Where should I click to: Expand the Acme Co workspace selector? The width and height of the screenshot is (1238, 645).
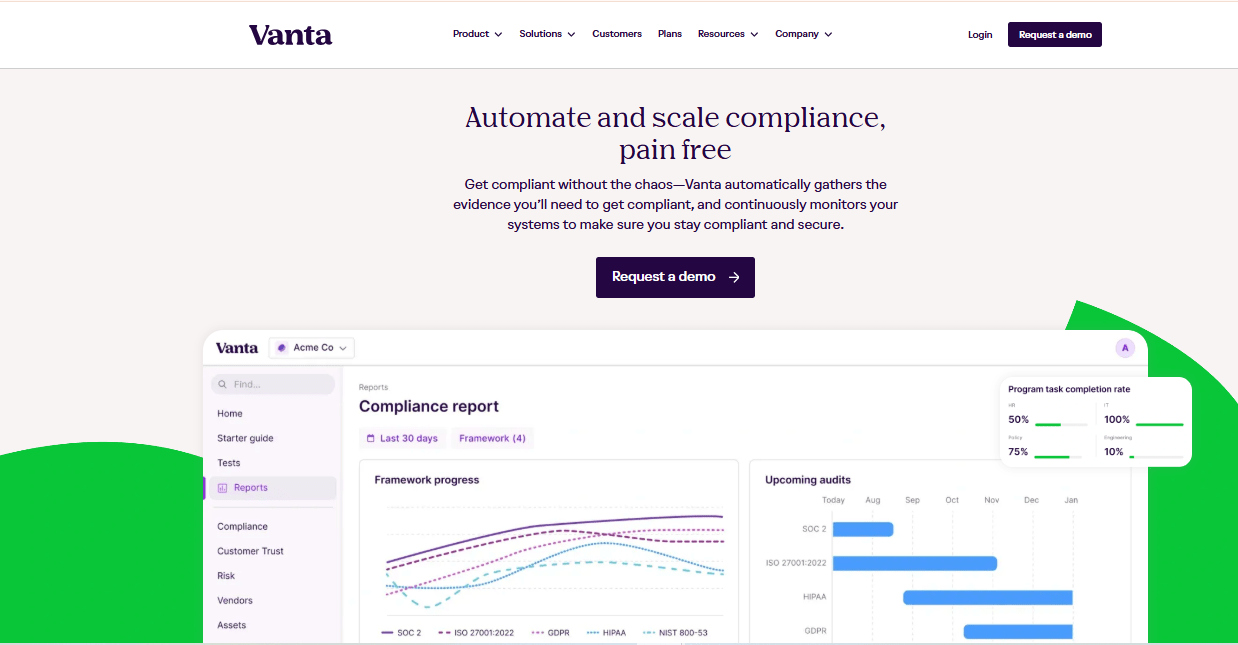[x=343, y=348]
